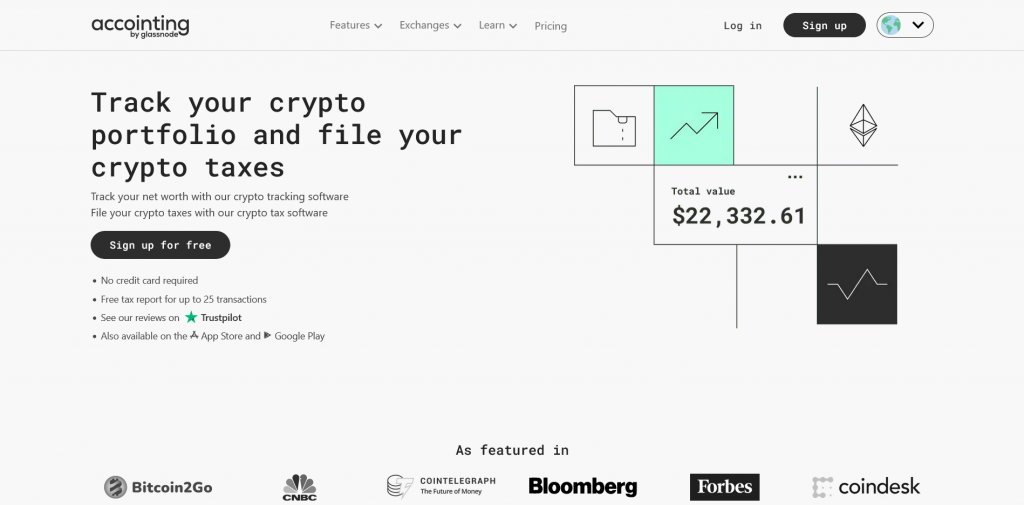Click the Forbes logo
1024x505 pixels.
(x=724, y=487)
